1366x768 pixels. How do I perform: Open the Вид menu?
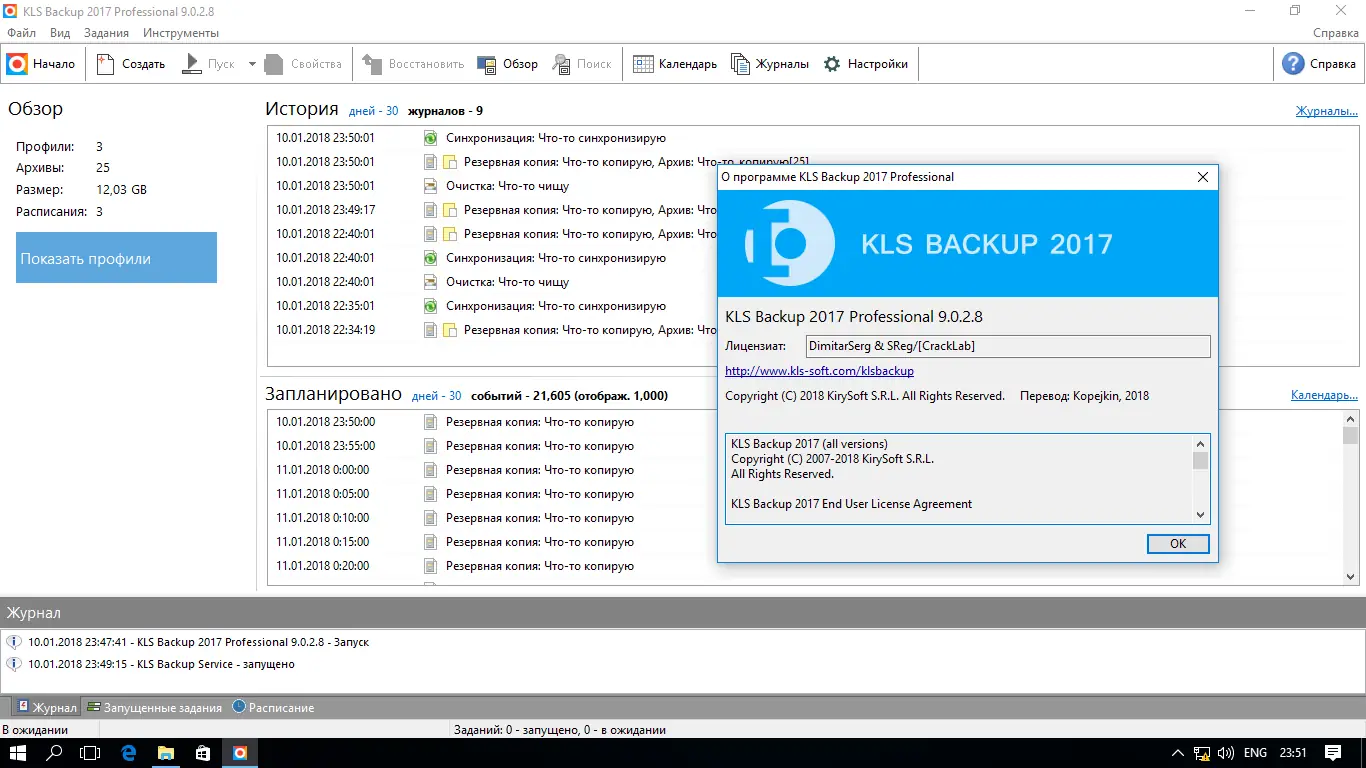(x=60, y=33)
